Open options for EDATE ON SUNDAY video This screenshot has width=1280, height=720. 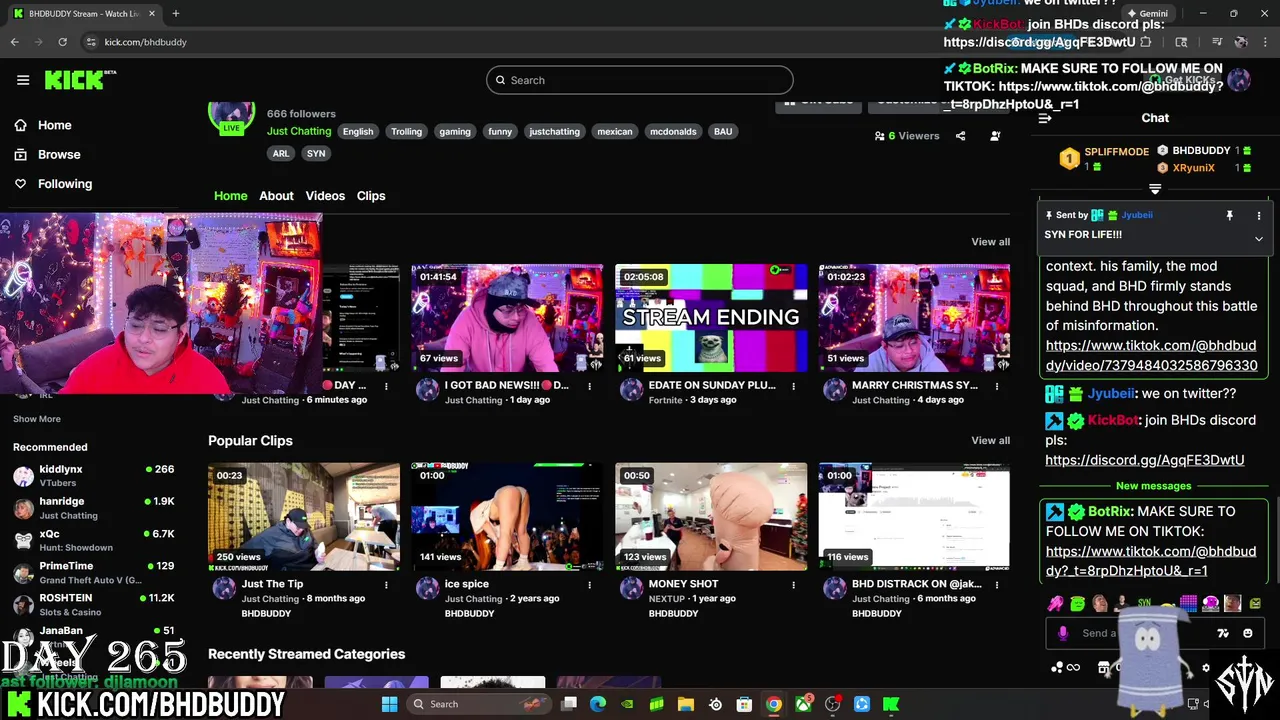point(794,386)
